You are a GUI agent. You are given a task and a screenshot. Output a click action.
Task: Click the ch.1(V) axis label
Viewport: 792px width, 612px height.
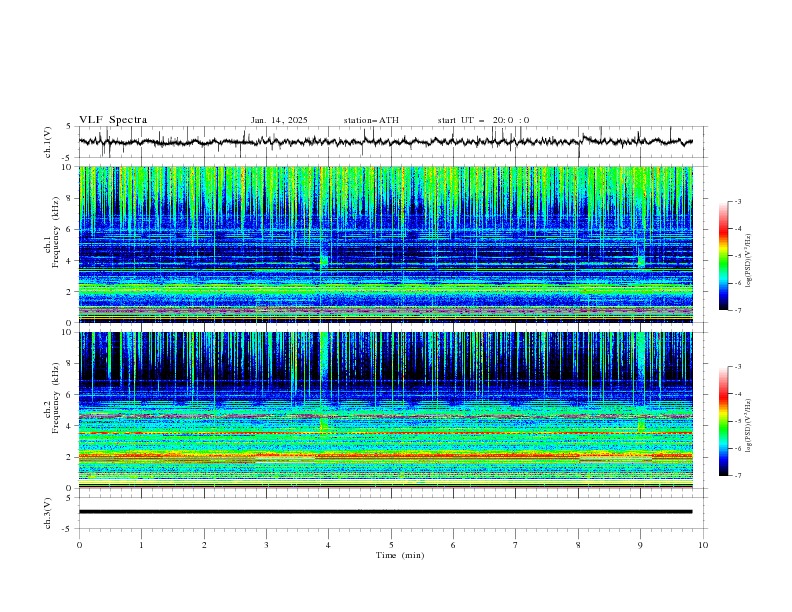pos(48,142)
